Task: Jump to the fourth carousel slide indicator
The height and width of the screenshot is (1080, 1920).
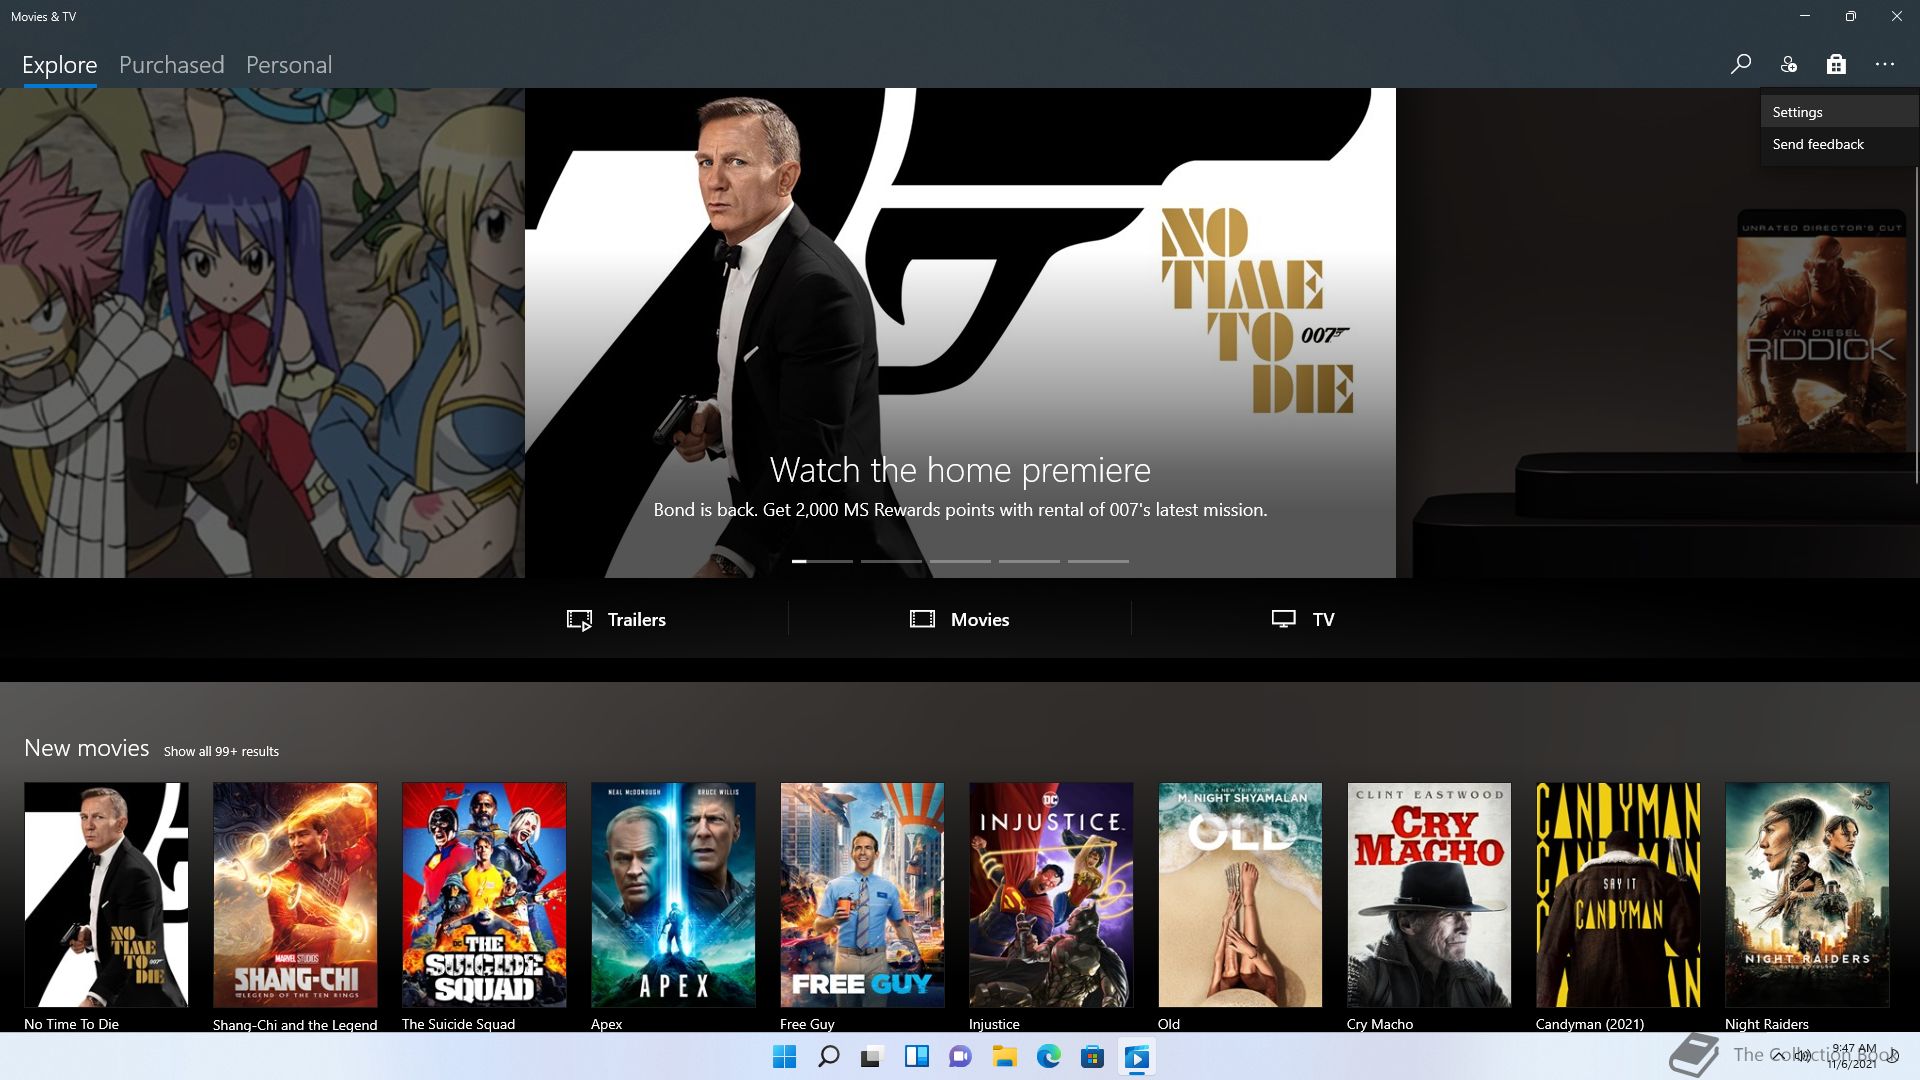Action: click(x=1029, y=561)
